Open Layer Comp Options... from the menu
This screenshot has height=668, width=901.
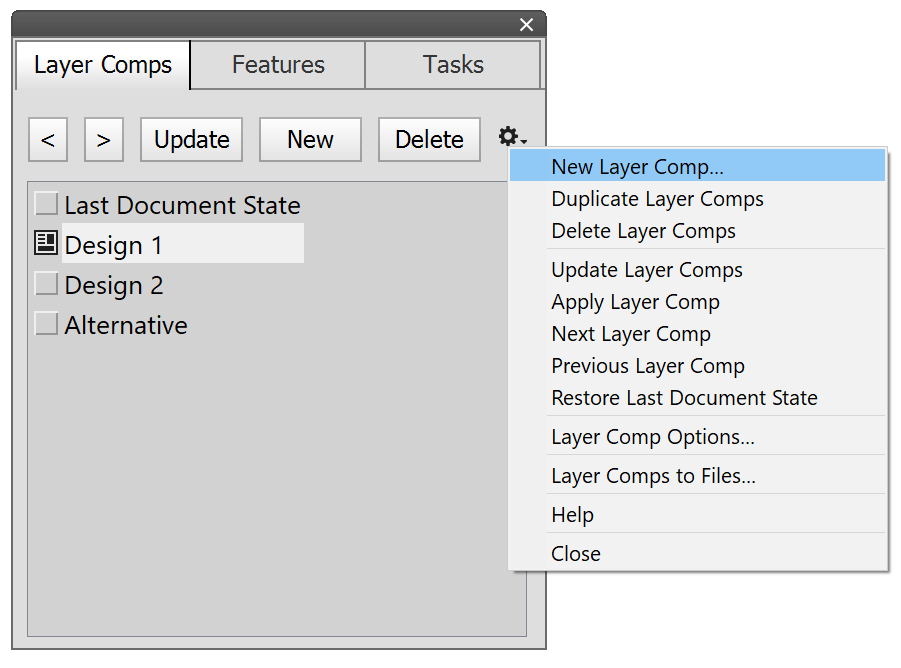652,437
